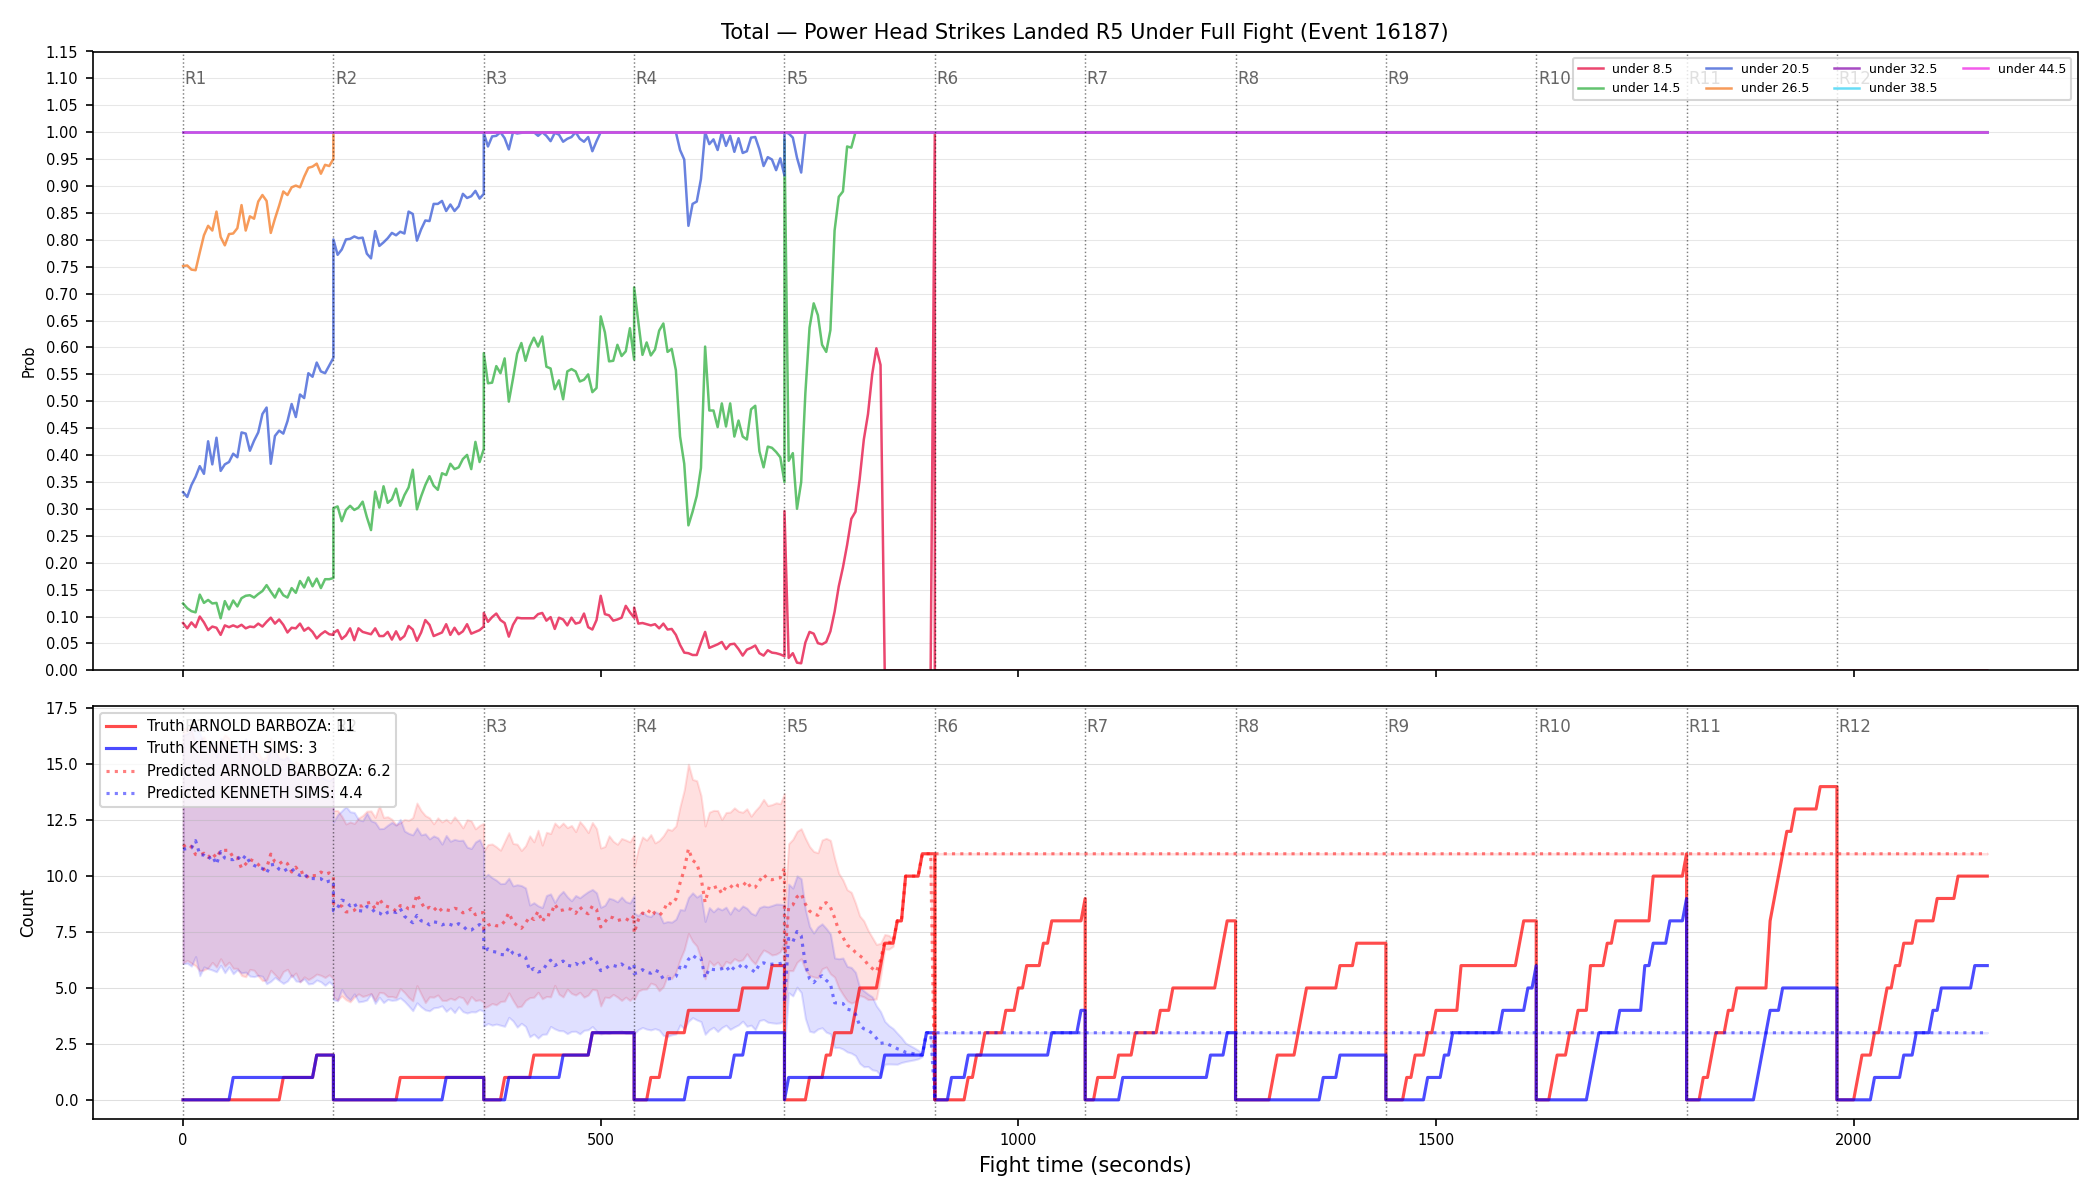This screenshot has width=2100, height=1200.
Task: Select the 'under 20.5' legend entry
Action: click(1757, 69)
